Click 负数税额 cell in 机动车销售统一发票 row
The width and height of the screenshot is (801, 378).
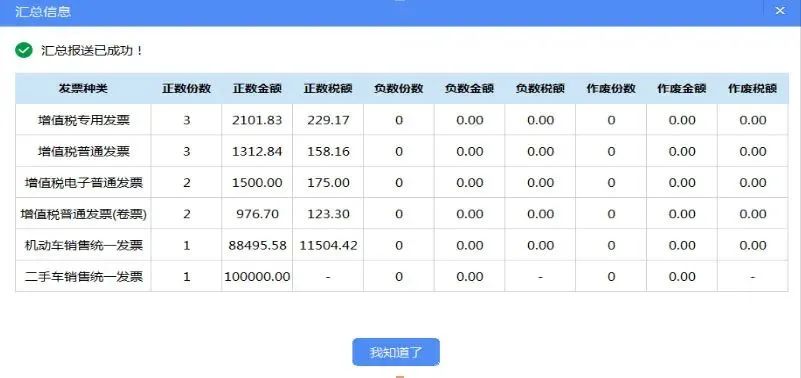coord(540,245)
